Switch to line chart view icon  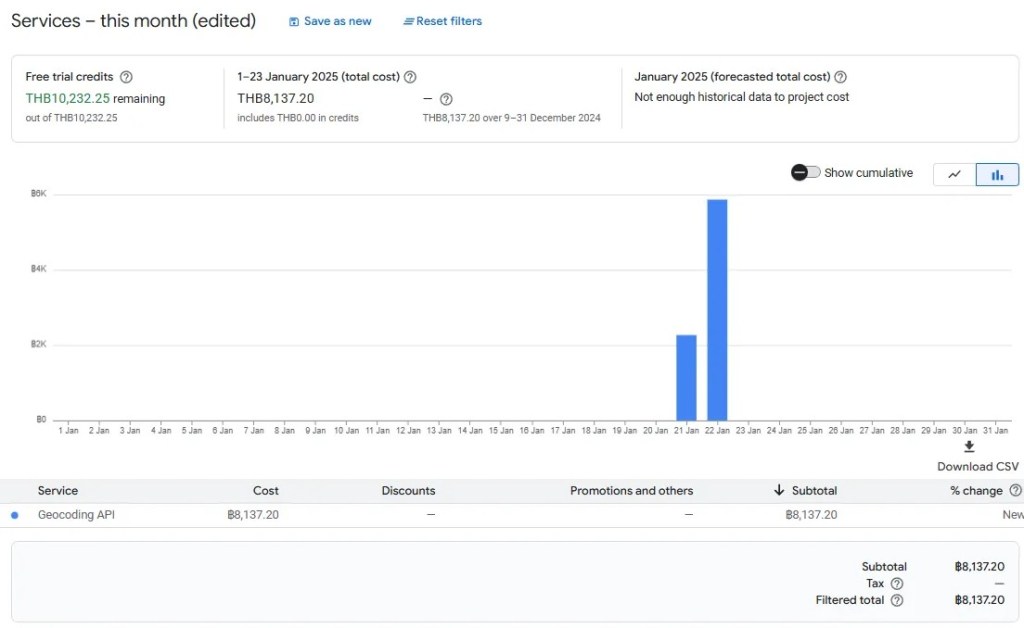pyautogui.click(x=954, y=174)
